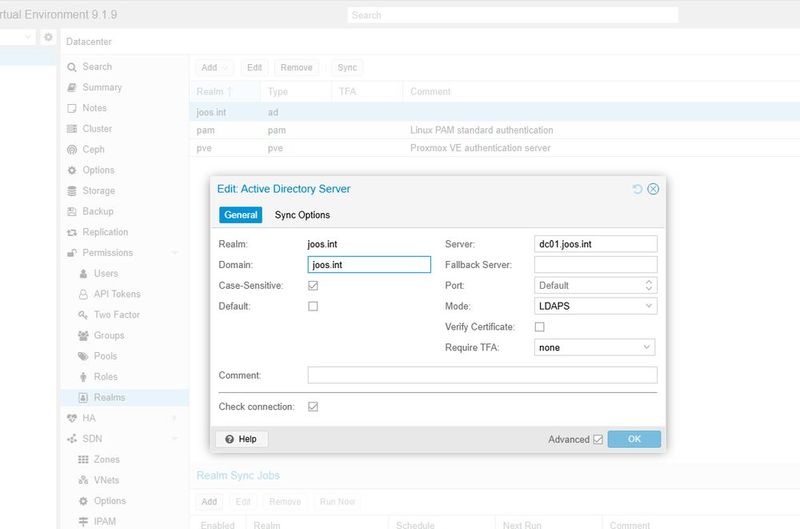This screenshot has width=800, height=529.
Task: Click the Search magnifier icon in sidebar
Action: tap(72, 67)
